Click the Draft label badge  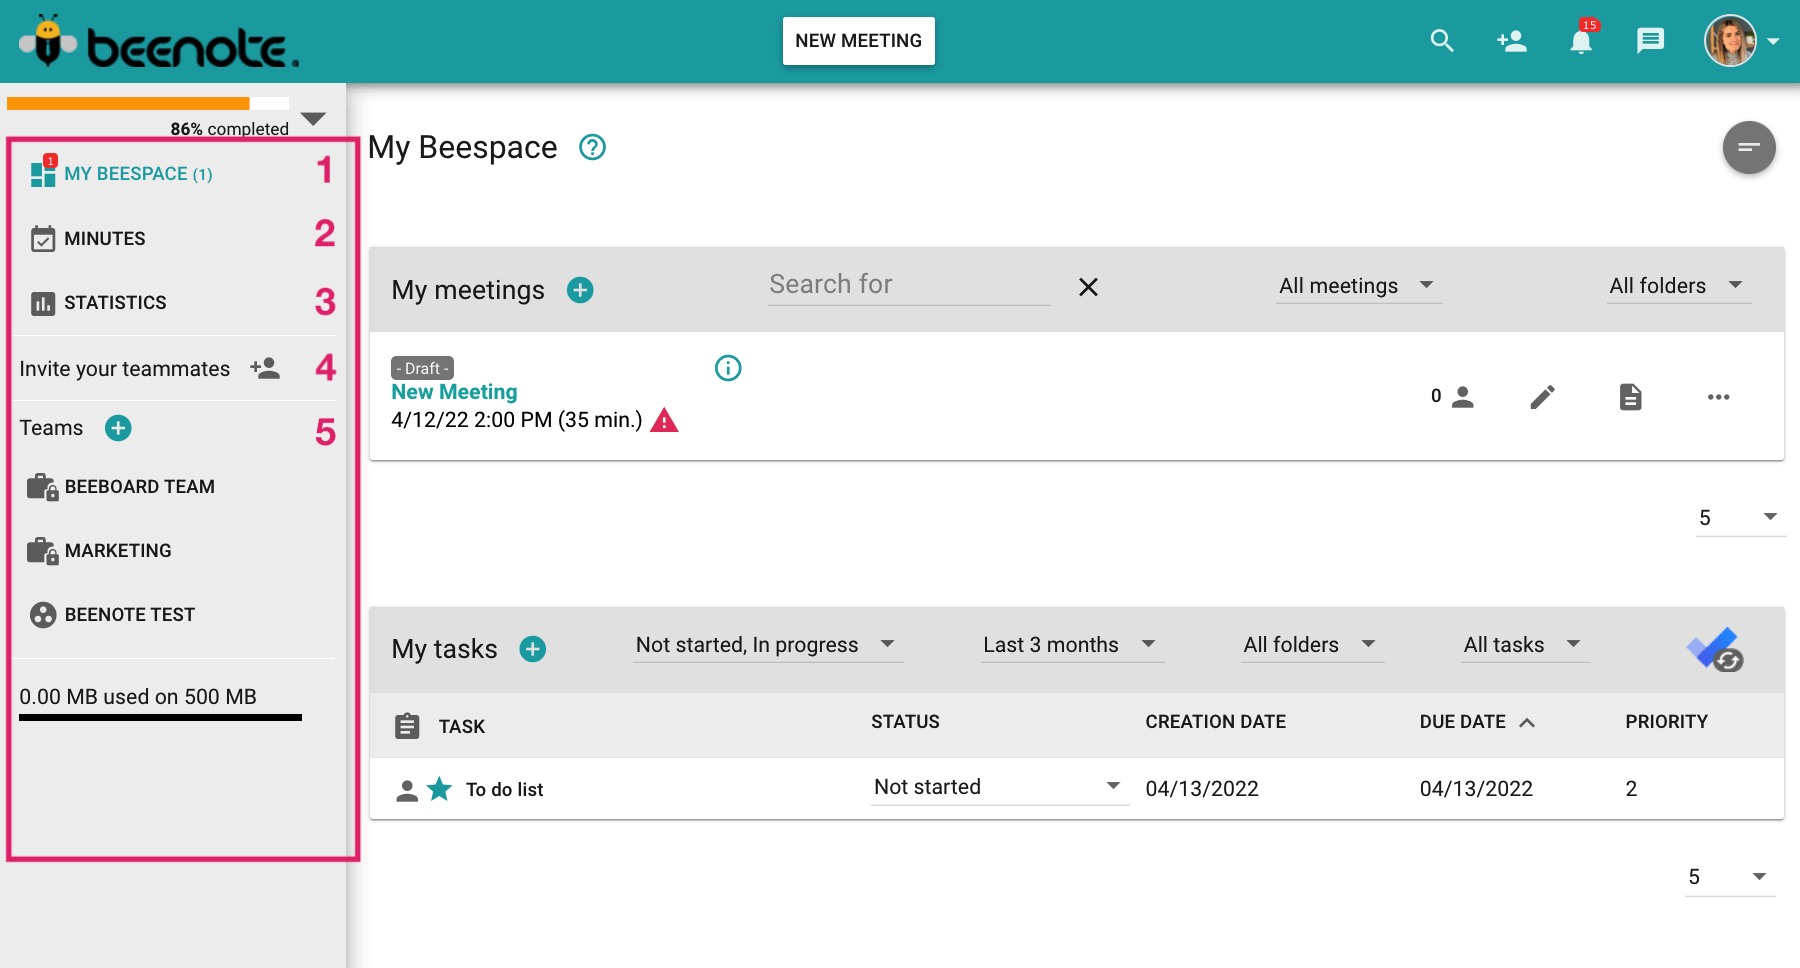(422, 368)
